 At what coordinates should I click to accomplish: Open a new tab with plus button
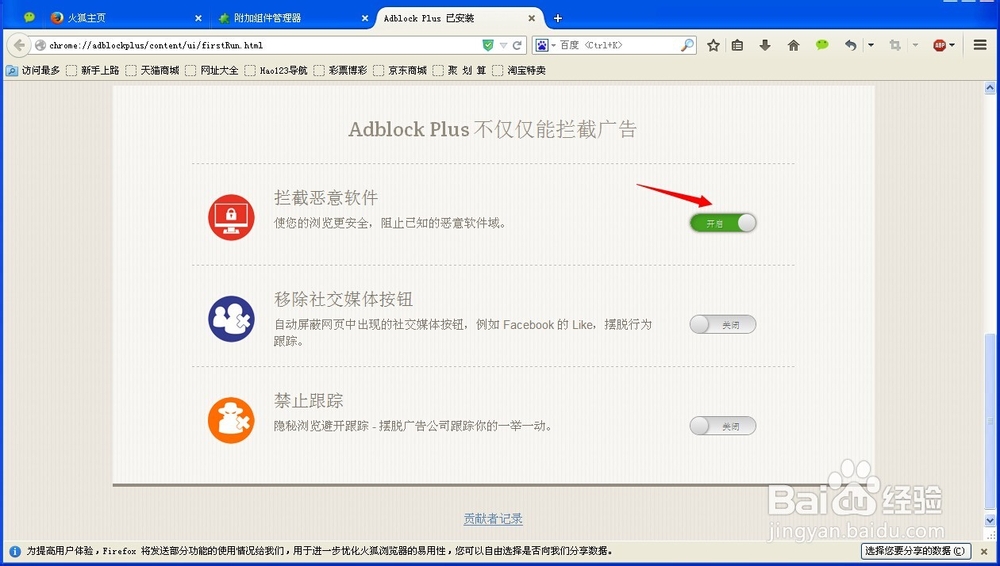[557, 18]
